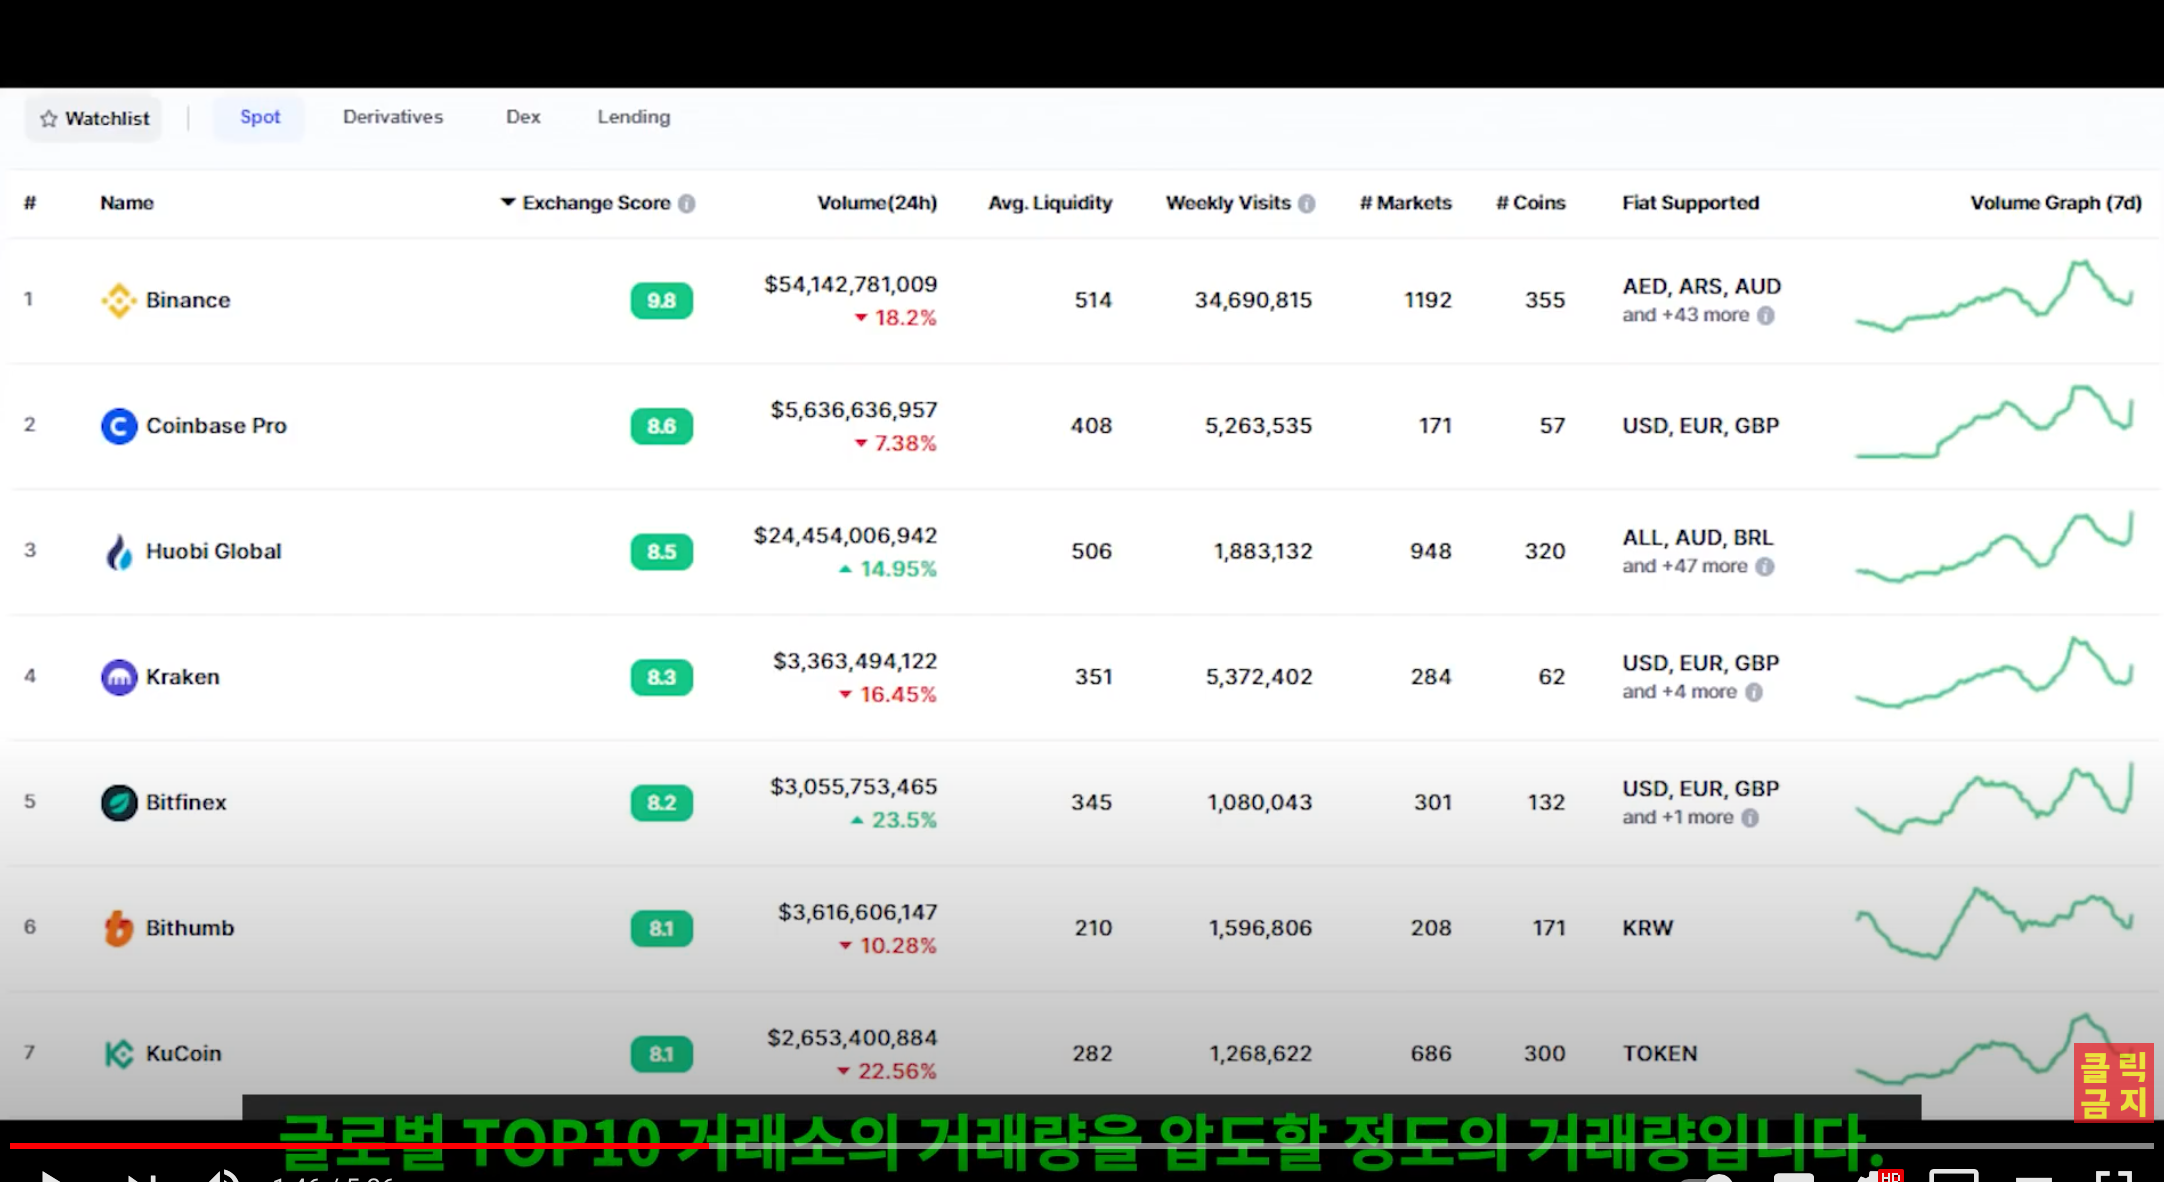
Task: Click Binance weekly visits 34,690,815
Action: tap(1253, 300)
